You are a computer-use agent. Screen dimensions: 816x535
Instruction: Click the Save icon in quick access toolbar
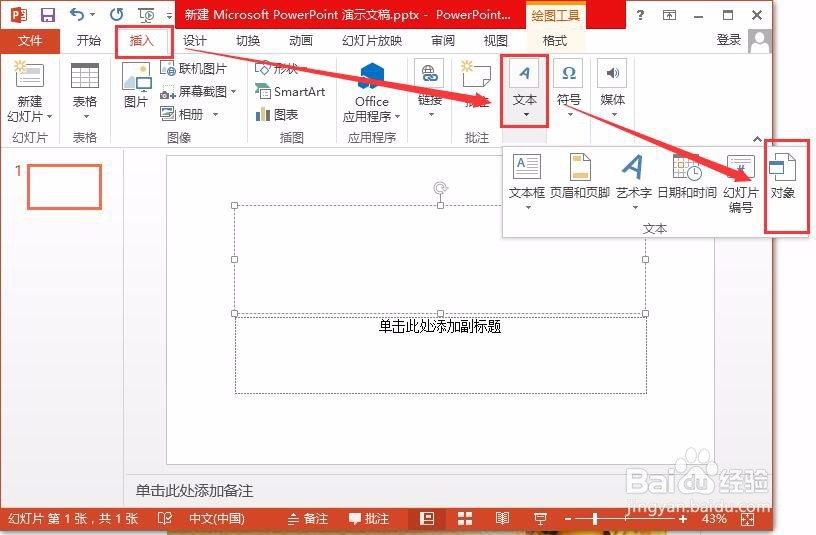(48, 15)
